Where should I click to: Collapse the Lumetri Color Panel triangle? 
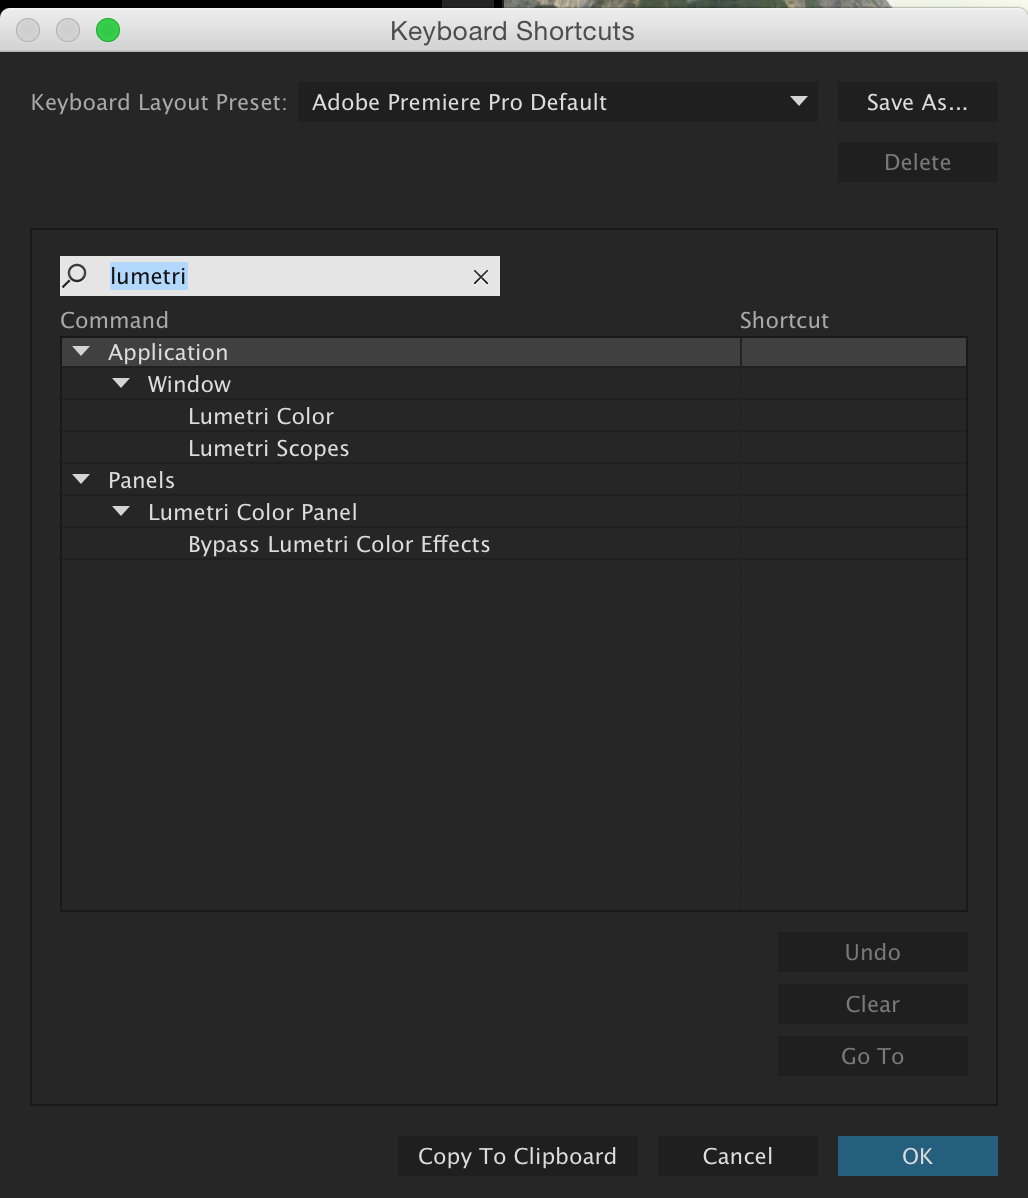click(x=121, y=512)
